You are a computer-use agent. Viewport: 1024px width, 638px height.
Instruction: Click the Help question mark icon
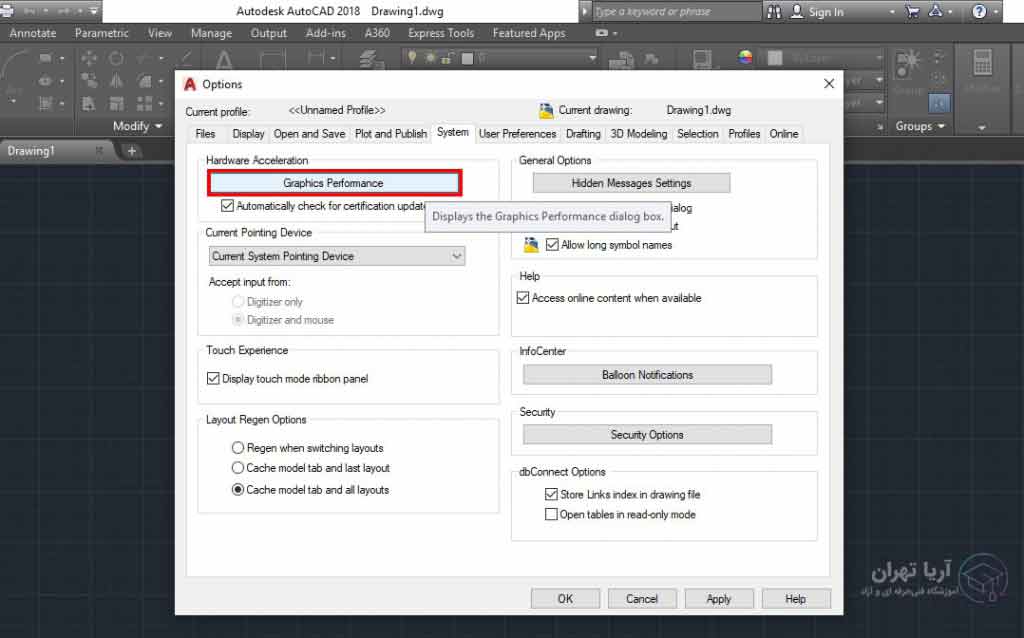pos(978,12)
